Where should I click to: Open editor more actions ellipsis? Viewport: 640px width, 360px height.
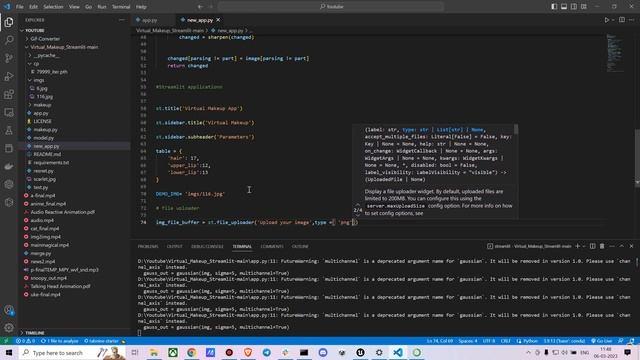tap(631, 20)
